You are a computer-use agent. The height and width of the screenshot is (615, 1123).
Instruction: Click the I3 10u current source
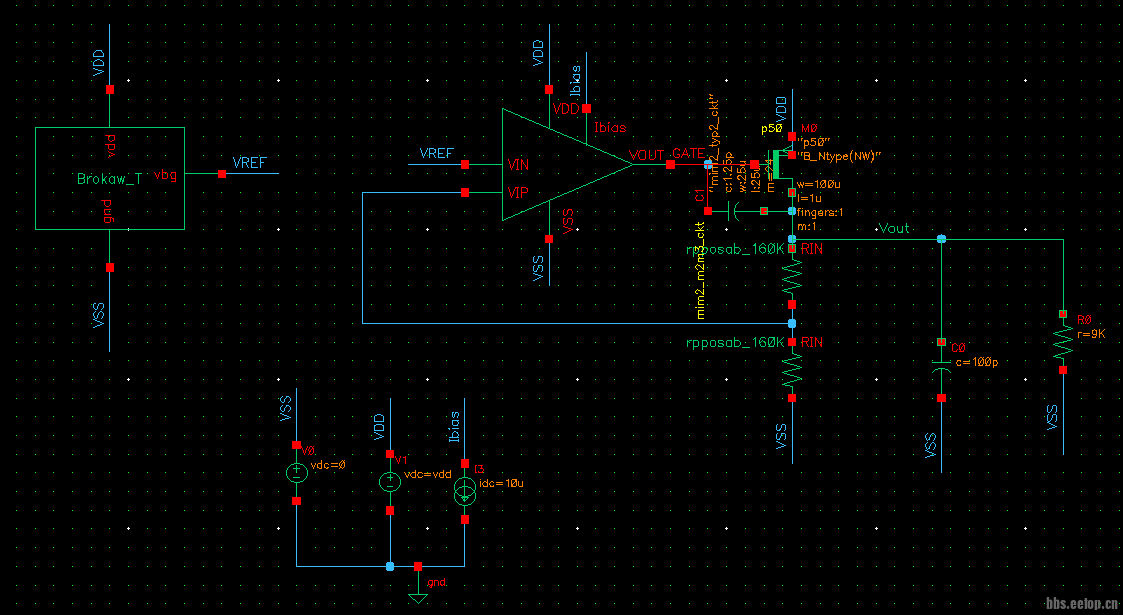(465, 490)
